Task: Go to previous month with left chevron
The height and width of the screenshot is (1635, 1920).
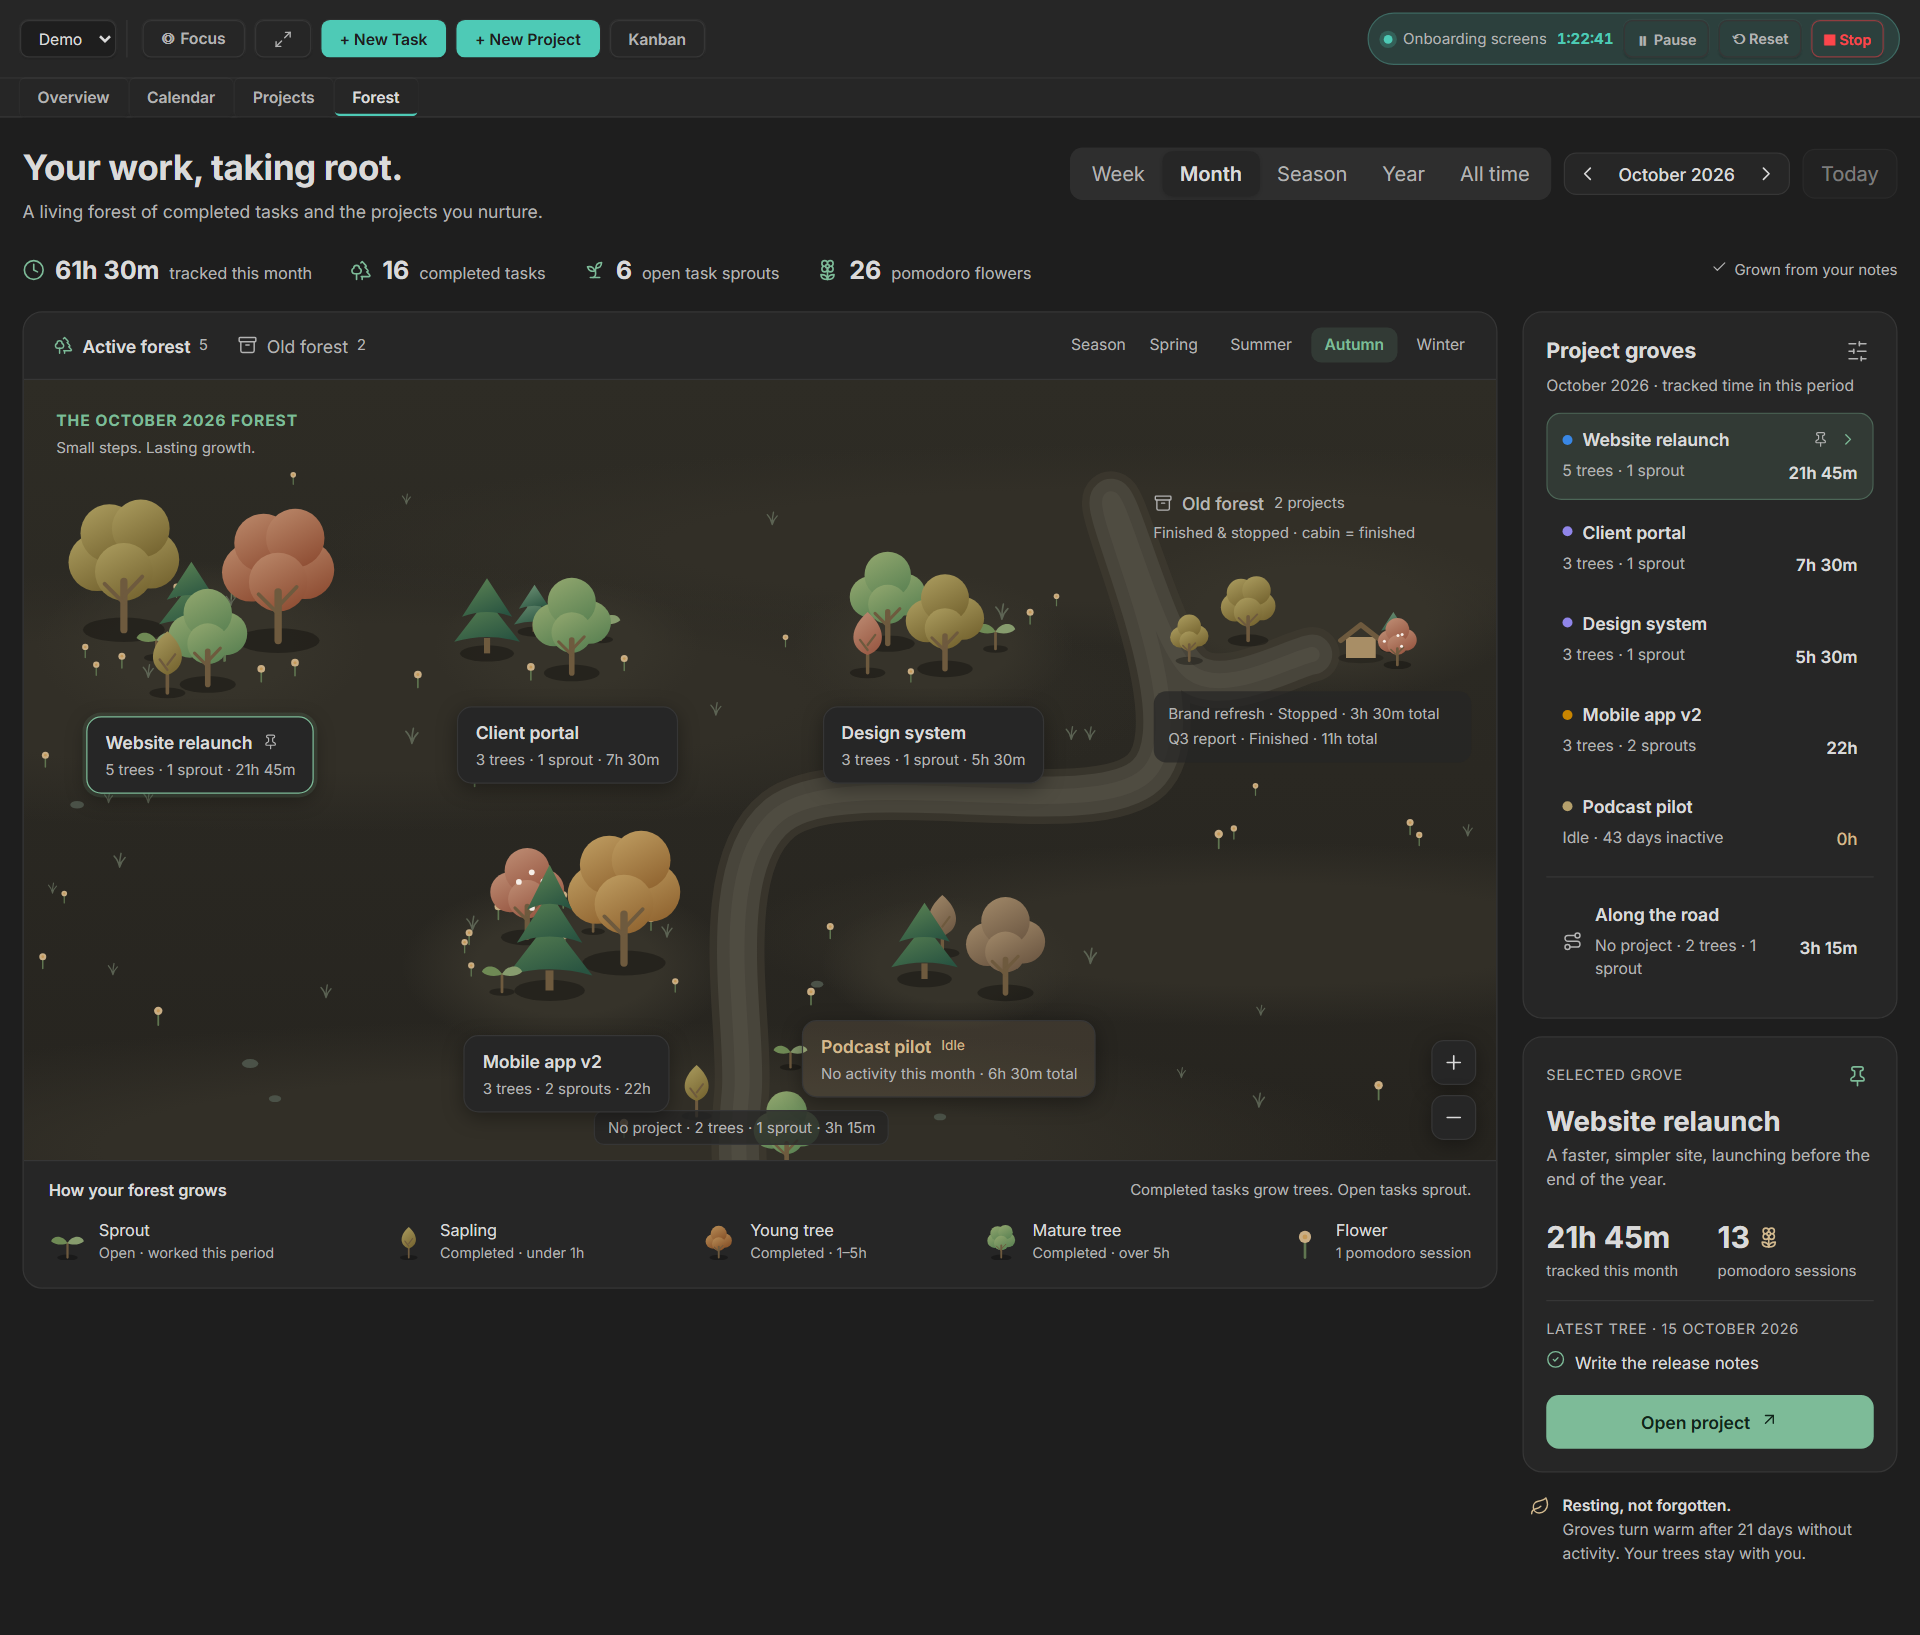Action: click(x=1587, y=174)
